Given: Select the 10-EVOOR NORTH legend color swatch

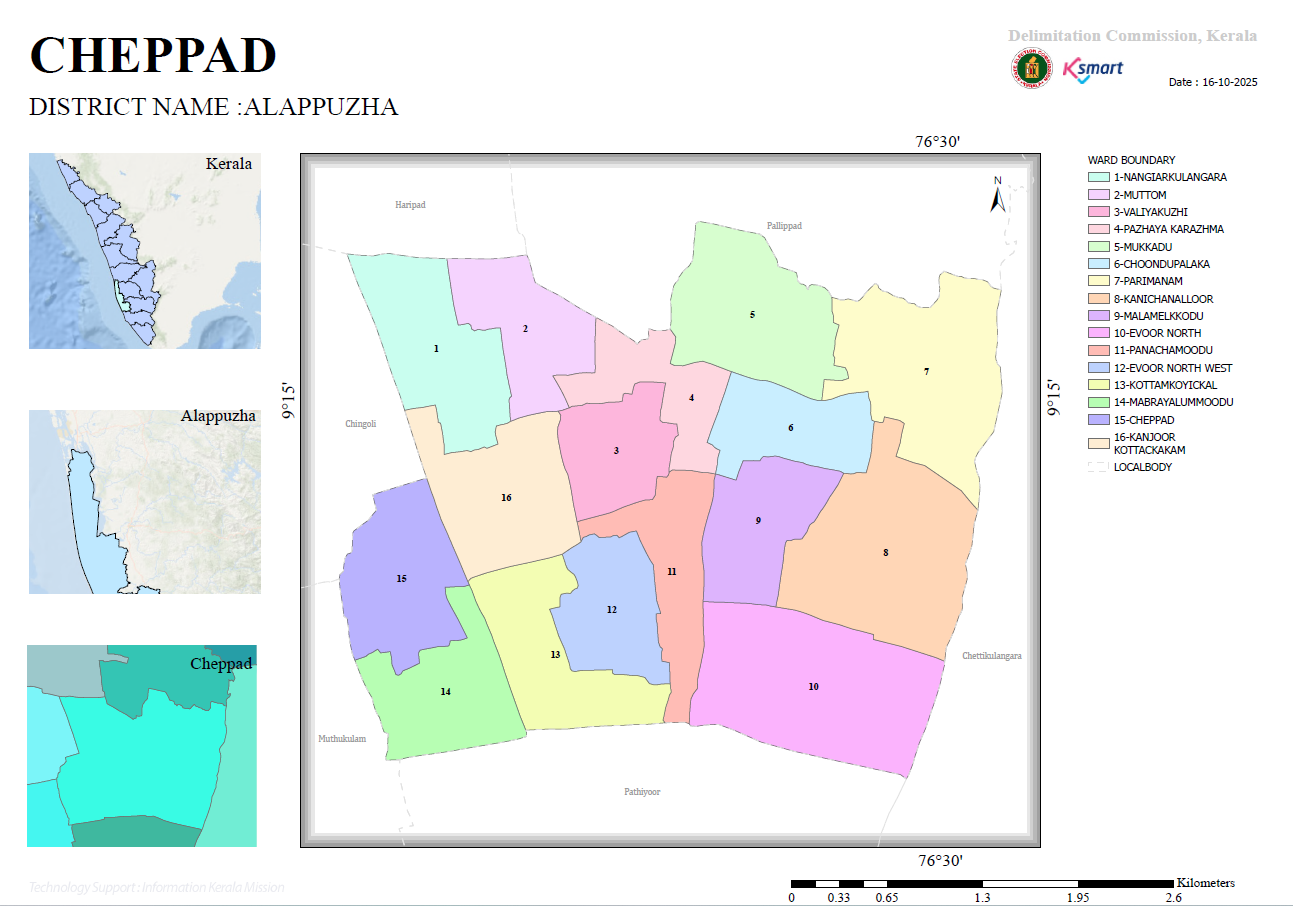Looking at the screenshot, I should pos(1098,333).
